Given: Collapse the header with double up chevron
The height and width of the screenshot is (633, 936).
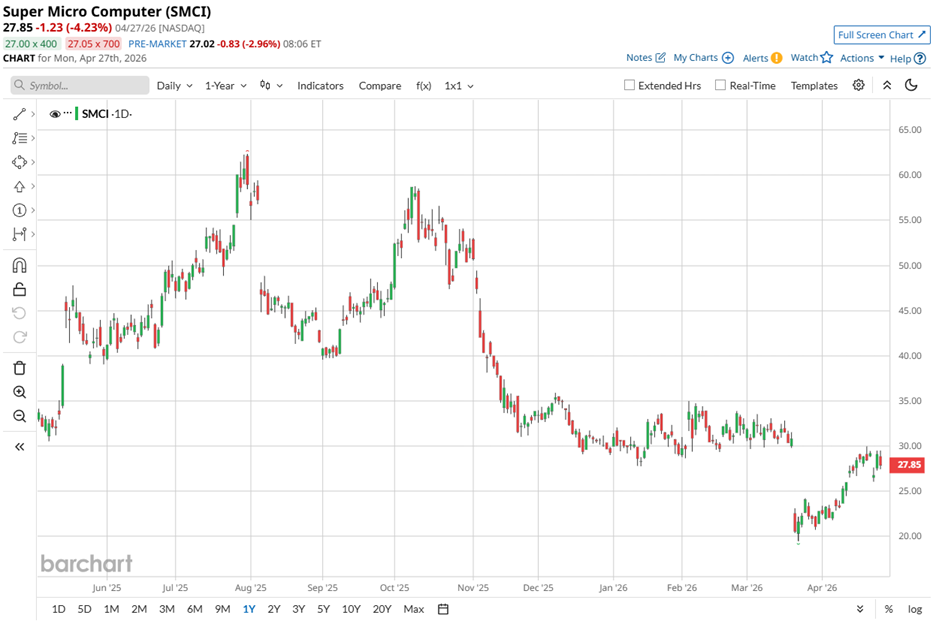Looking at the screenshot, I should [x=887, y=85].
